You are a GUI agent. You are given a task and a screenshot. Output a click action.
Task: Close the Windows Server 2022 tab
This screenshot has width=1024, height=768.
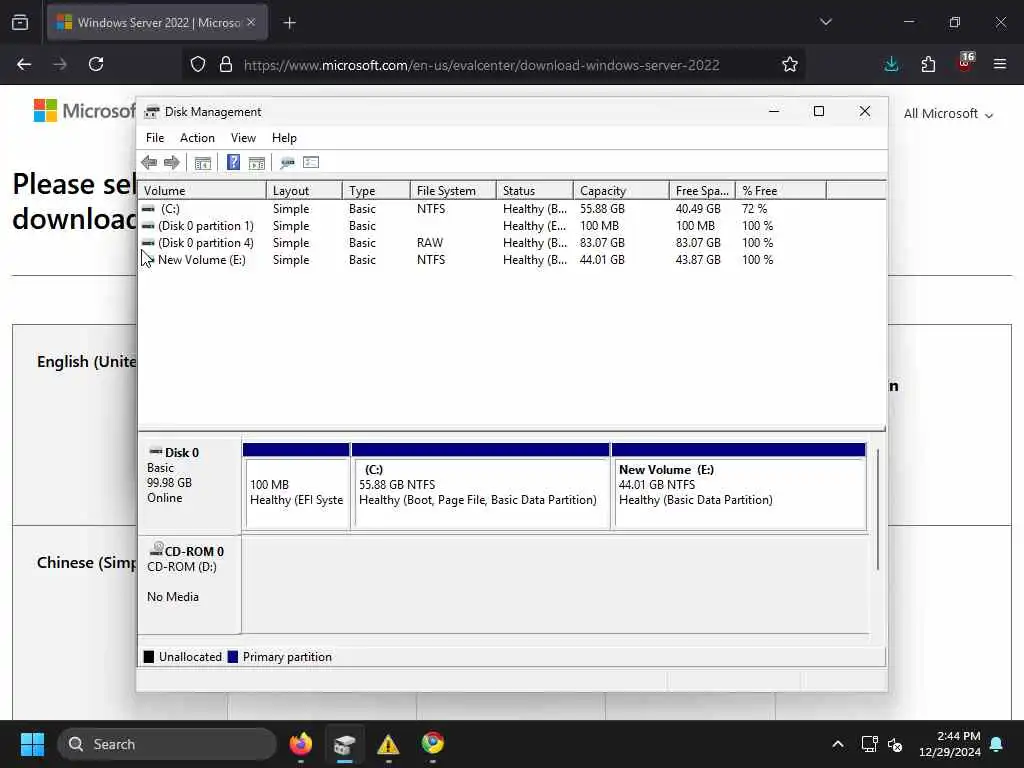(x=251, y=22)
